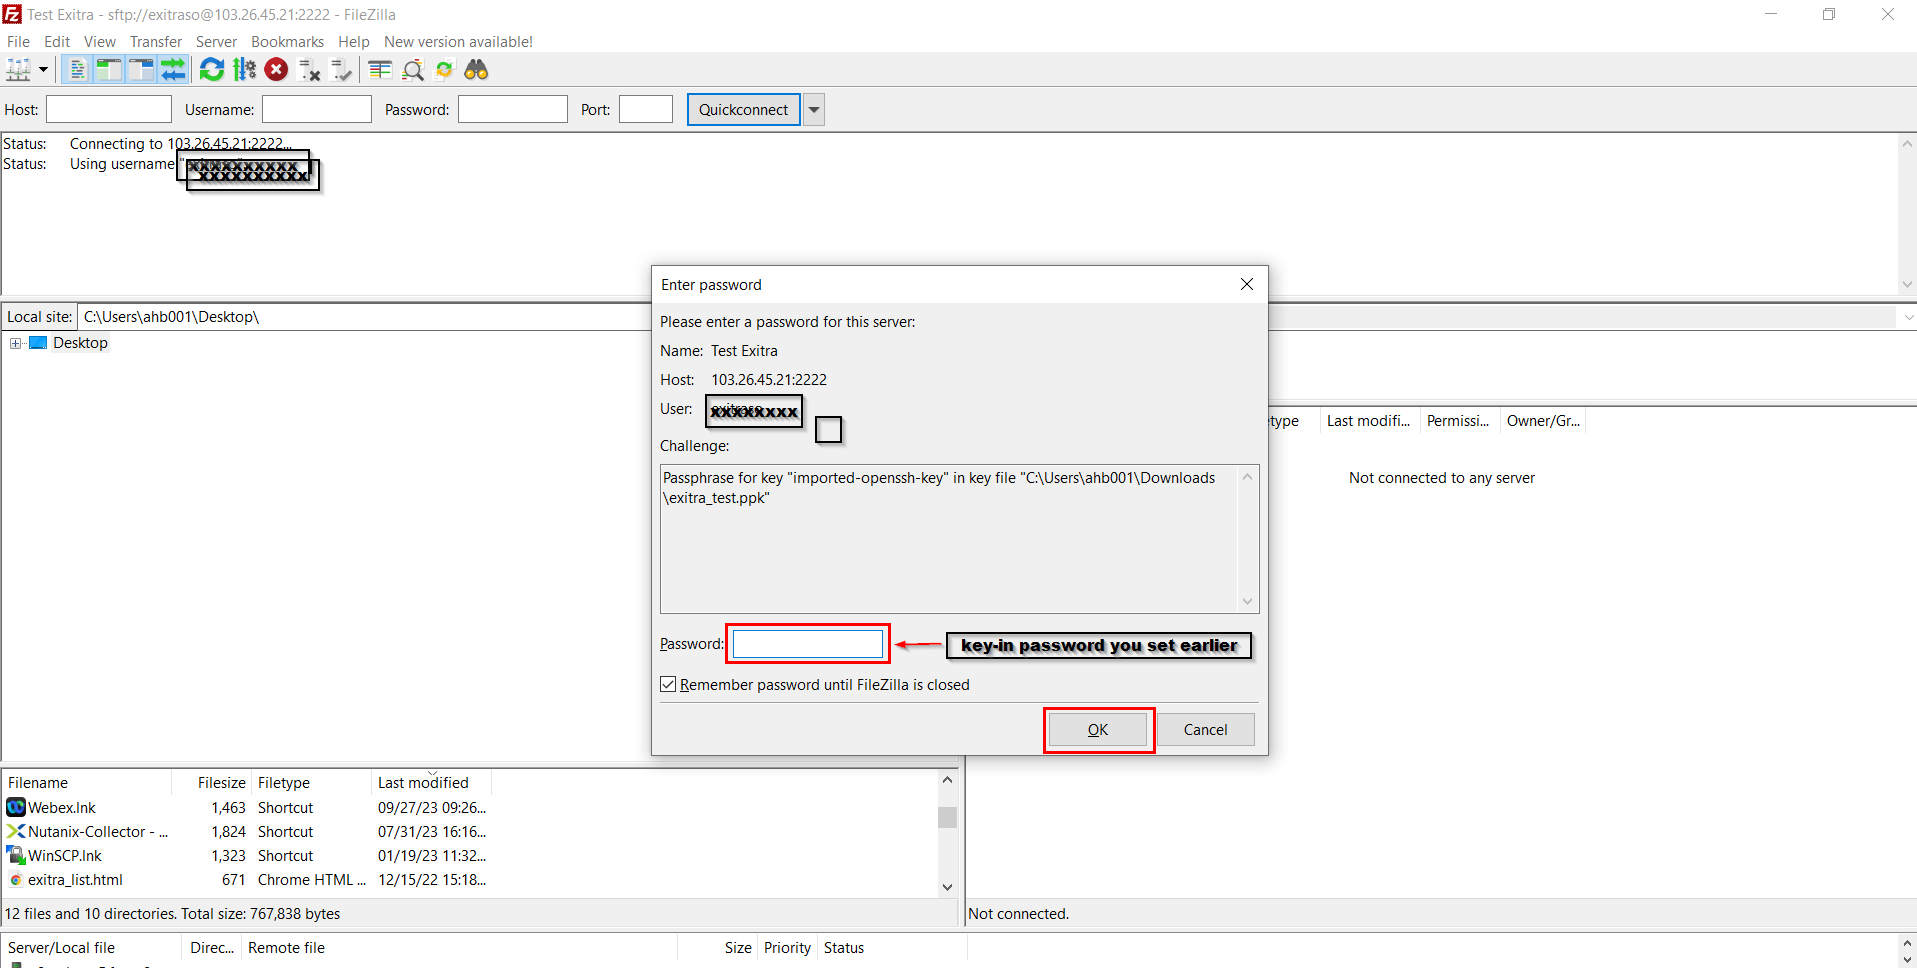Close the Enter password dialog
The width and height of the screenshot is (1917, 968).
click(1247, 285)
